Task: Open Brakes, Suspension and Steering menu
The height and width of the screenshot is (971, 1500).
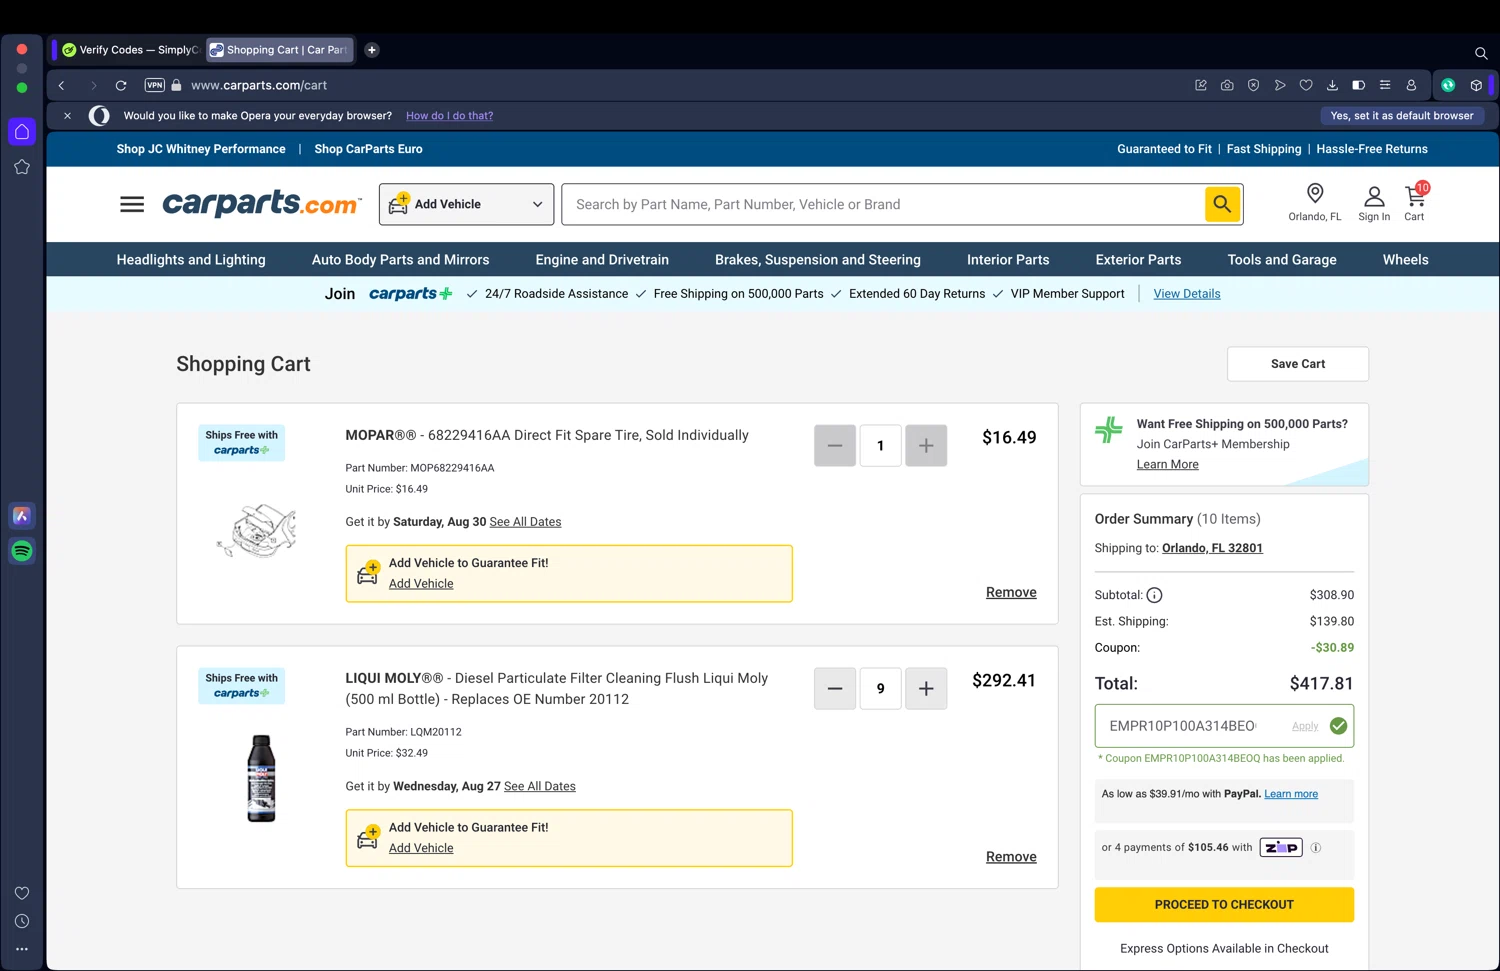Action: click(x=818, y=260)
